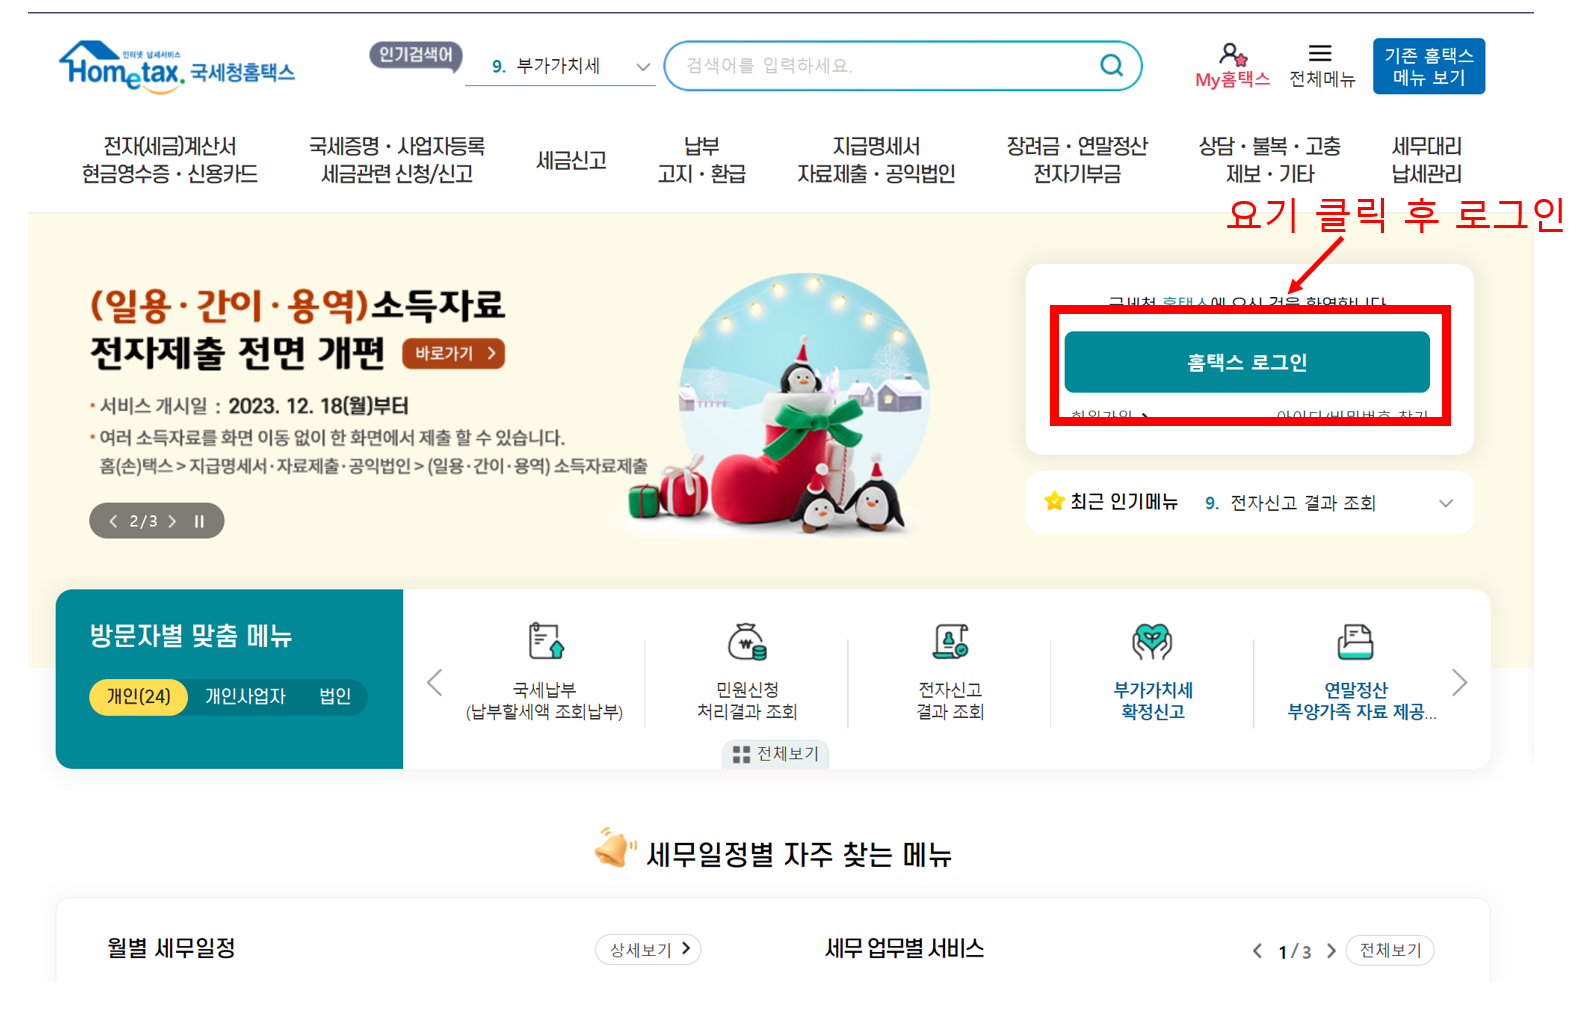The height and width of the screenshot is (1010, 1580).
Task: Pause the banner slideshow
Action: coord(199,521)
